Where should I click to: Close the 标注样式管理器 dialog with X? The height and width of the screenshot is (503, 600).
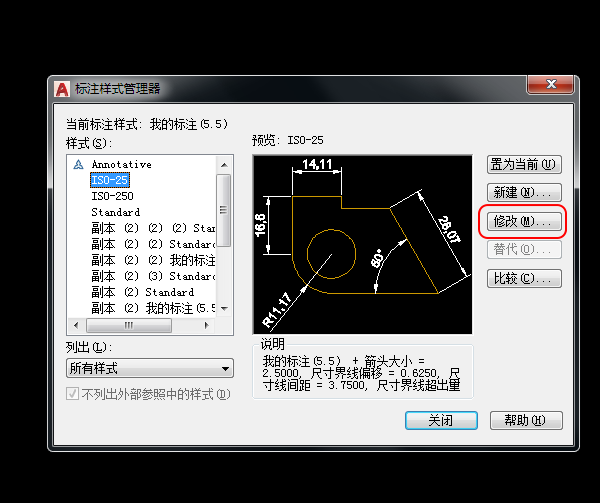(x=550, y=84)
